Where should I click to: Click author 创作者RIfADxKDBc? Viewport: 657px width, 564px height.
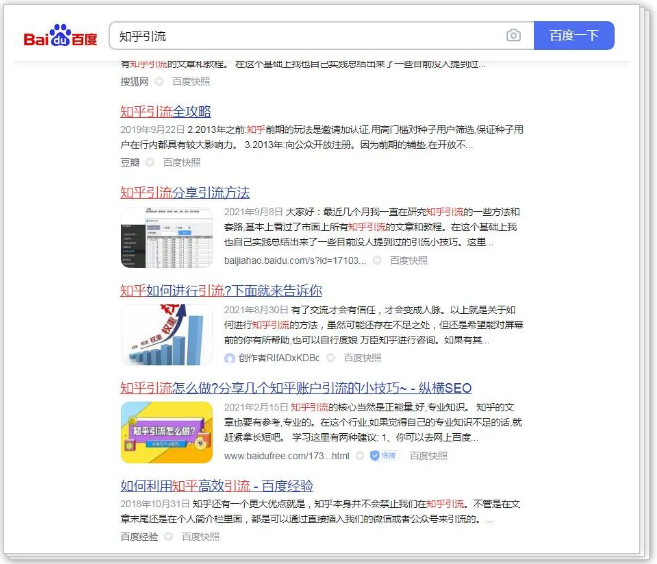(x=279, y=357)
